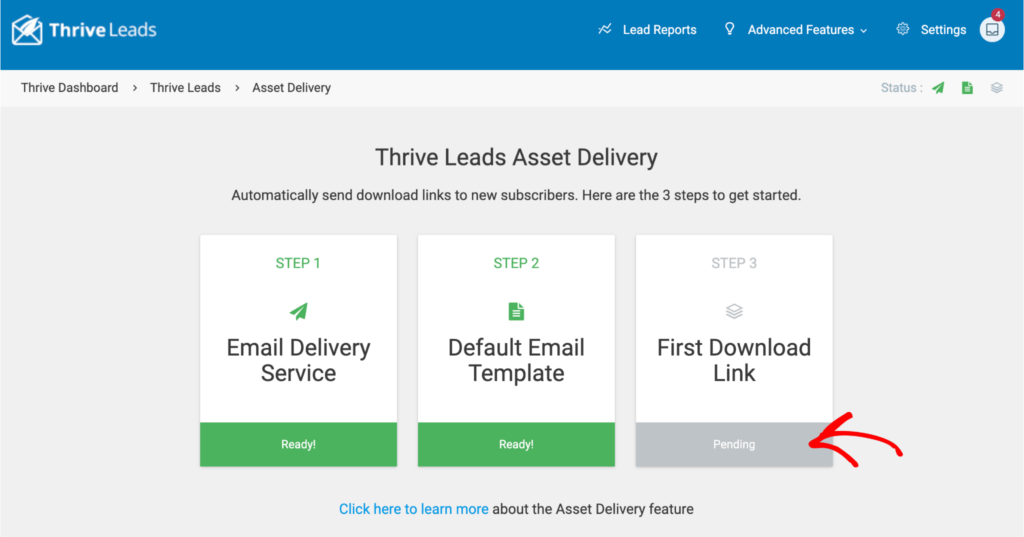Click the Ready! bar under Email Delivery Service

coord(298,444)
